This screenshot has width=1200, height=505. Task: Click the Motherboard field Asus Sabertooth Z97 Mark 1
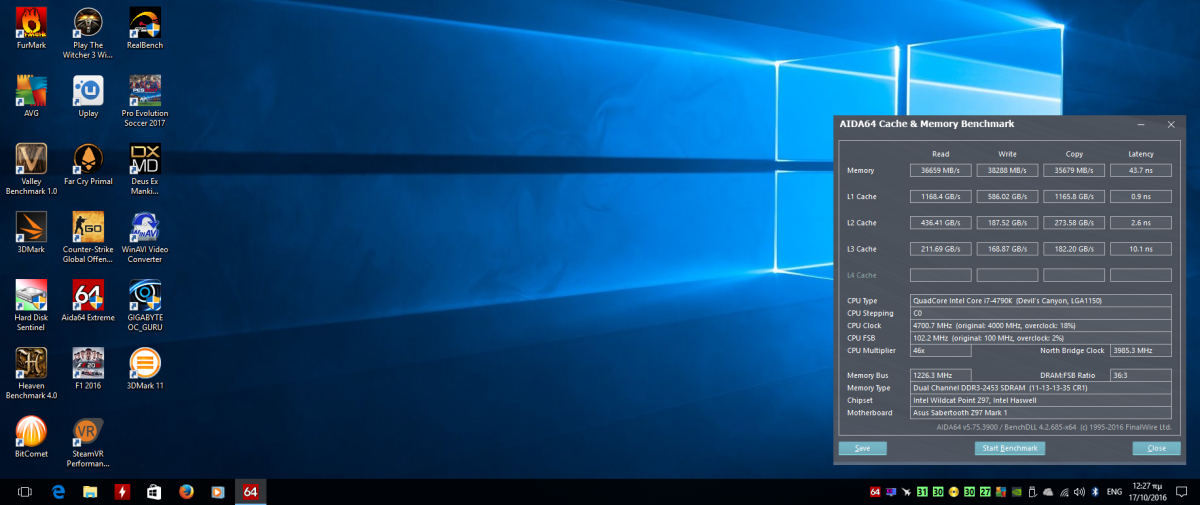(1040, 412)
